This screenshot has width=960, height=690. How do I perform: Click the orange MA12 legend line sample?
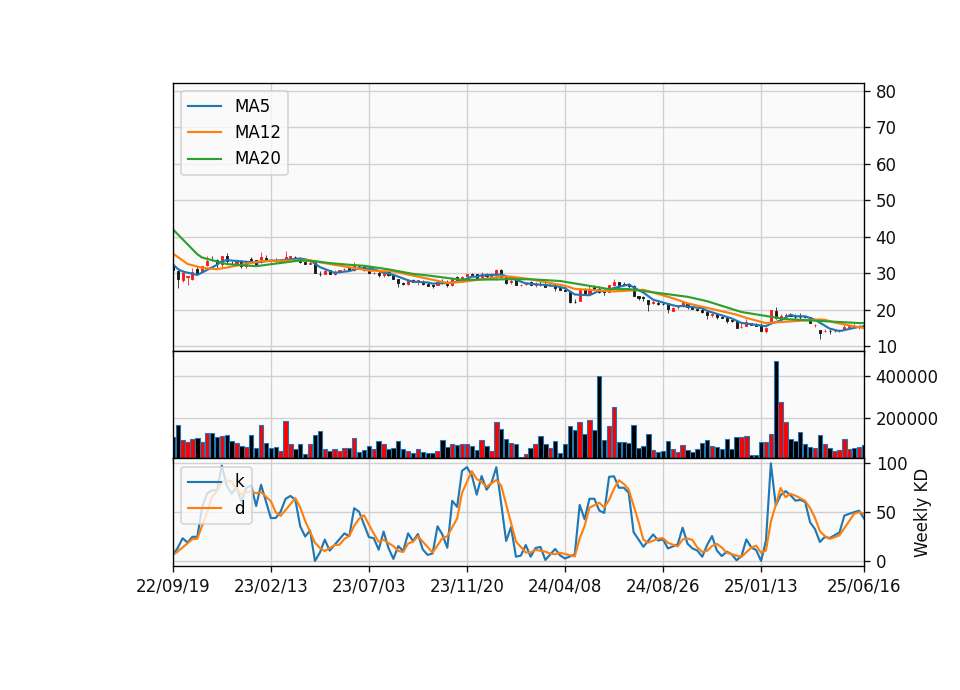204,132
